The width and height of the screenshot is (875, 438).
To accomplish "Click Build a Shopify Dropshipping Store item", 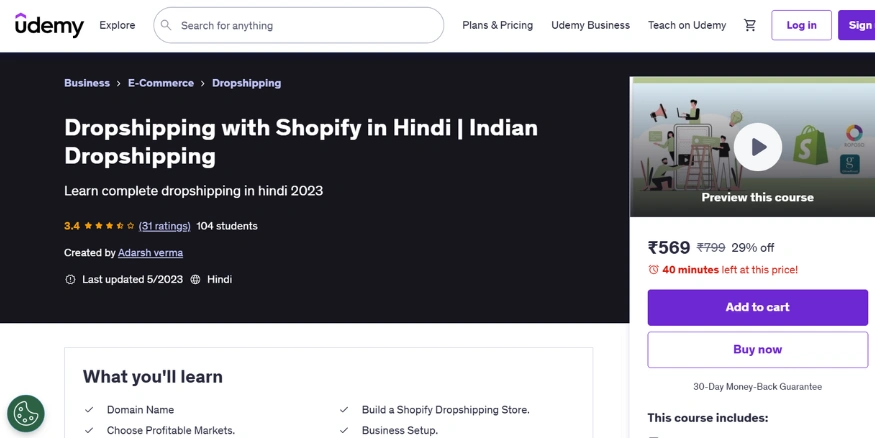I will (446, 410).
